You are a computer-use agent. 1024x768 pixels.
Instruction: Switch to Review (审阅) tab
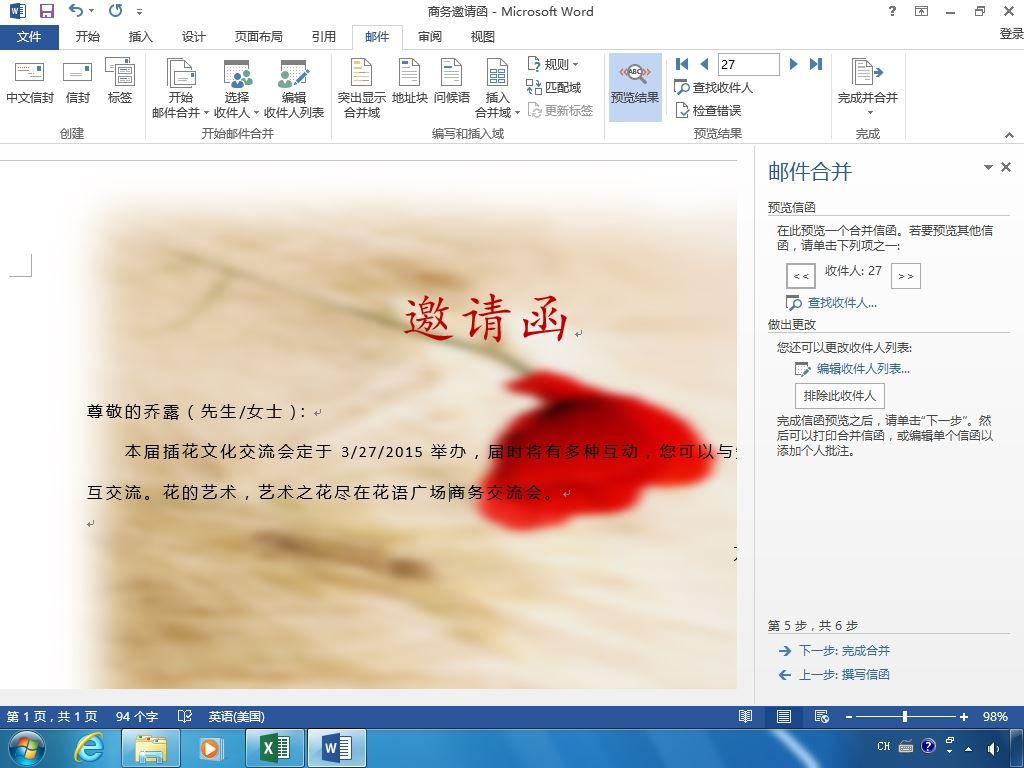coord(430,37)
